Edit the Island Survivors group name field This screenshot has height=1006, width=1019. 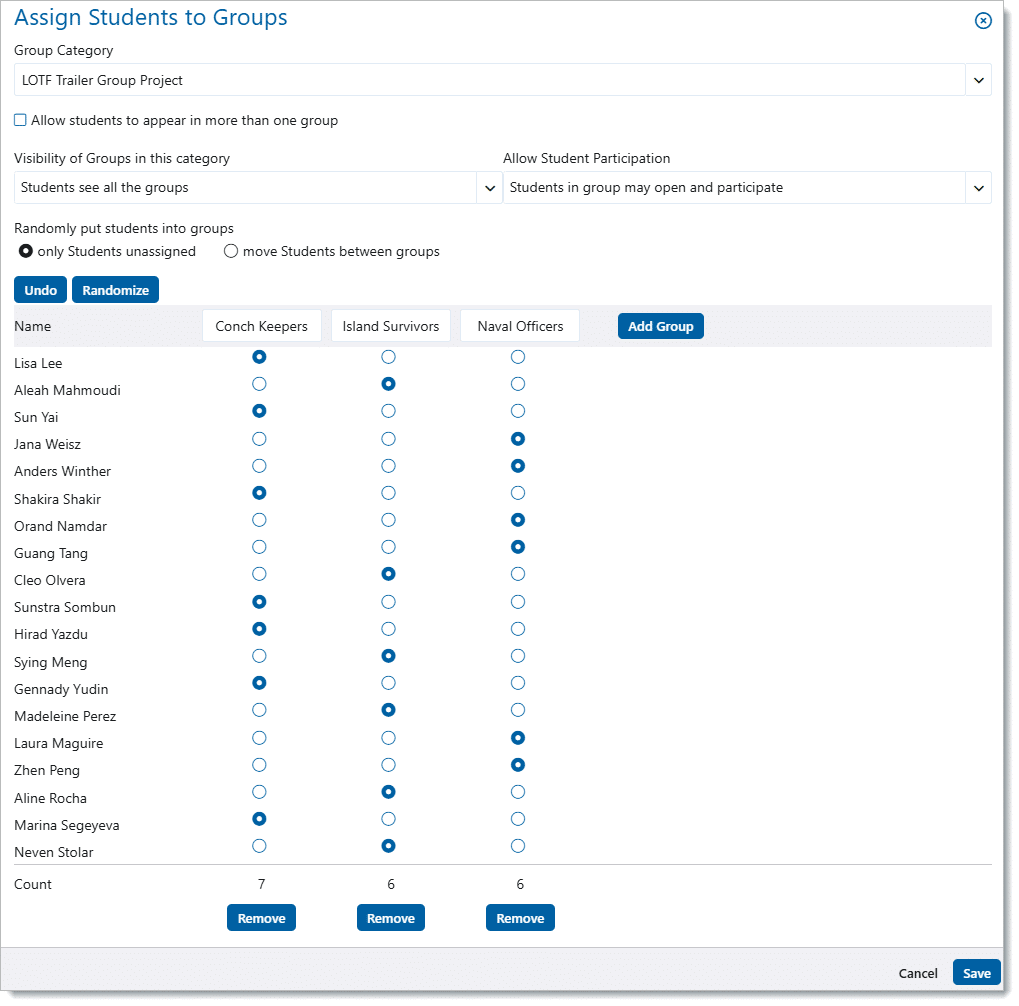[391, 327]
